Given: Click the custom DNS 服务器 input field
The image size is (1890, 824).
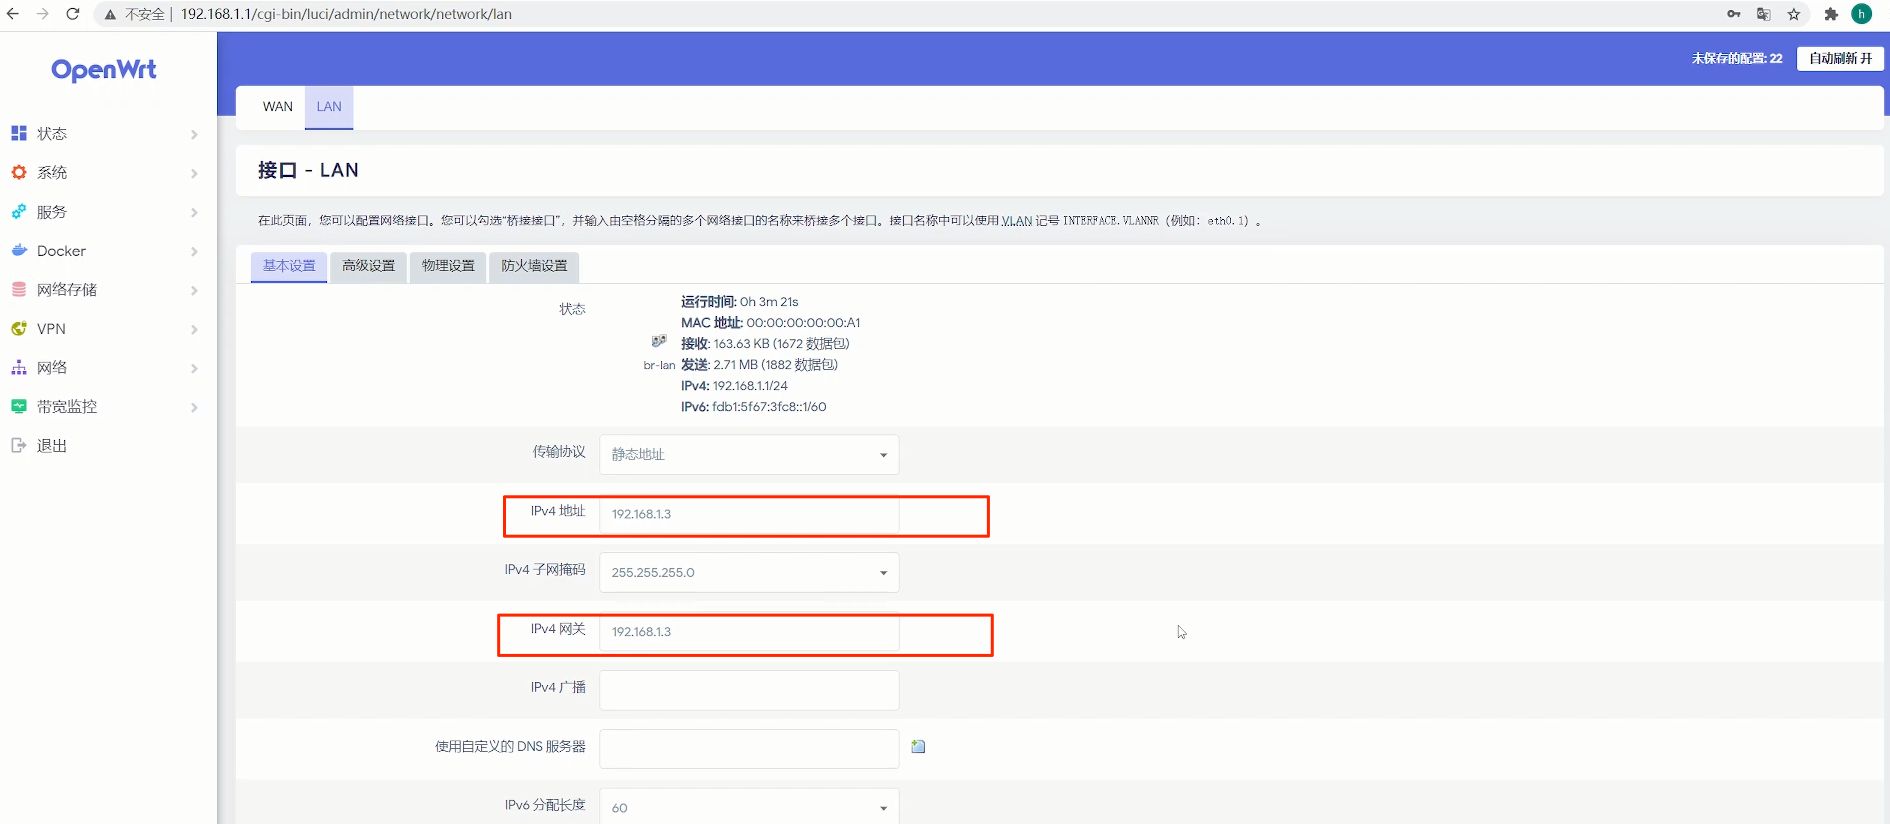Looking at the screenshot, I should (x=749, y=748).
